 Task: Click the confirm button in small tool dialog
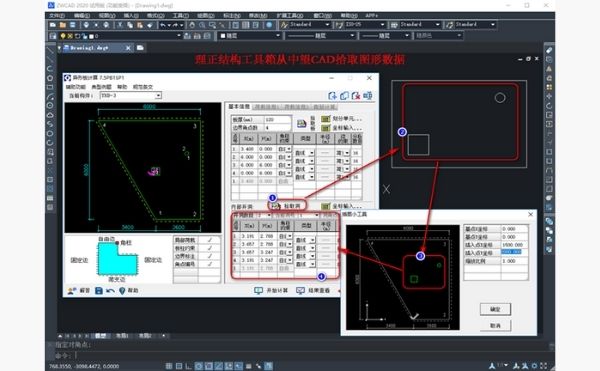[x=495, y=309]
